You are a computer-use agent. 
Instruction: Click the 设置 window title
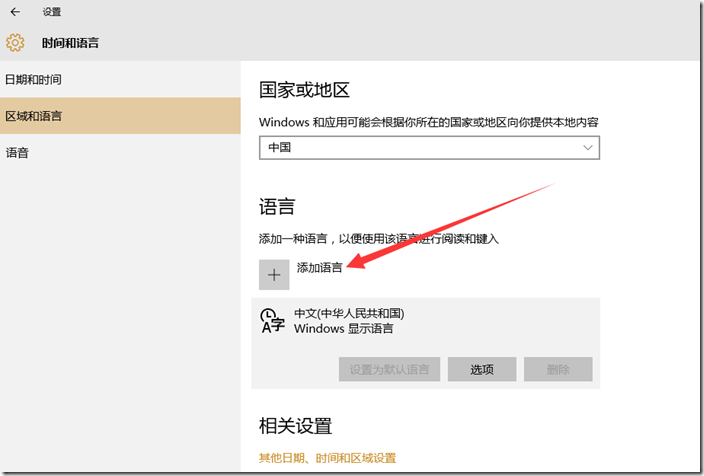point(52,12)
